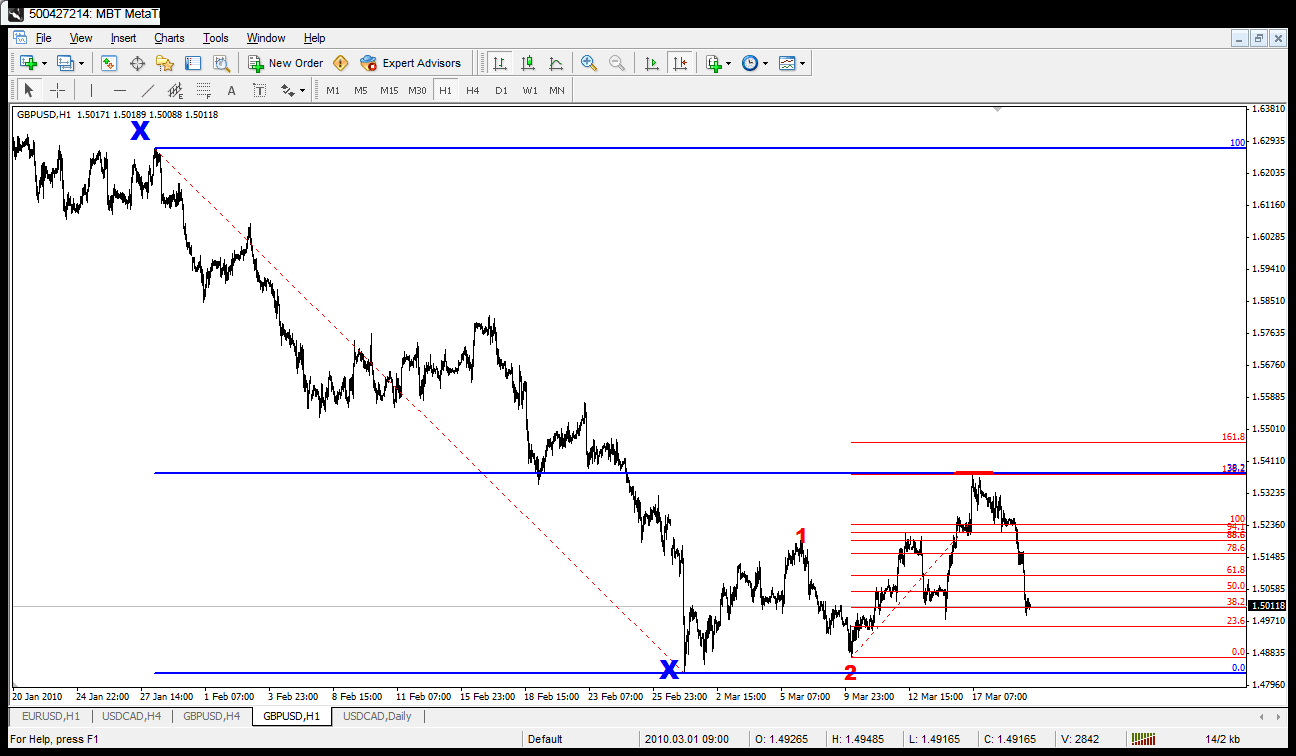Screen dimensions: 1296x756
Task: Click the New Order button
Action: pos(286,63)
